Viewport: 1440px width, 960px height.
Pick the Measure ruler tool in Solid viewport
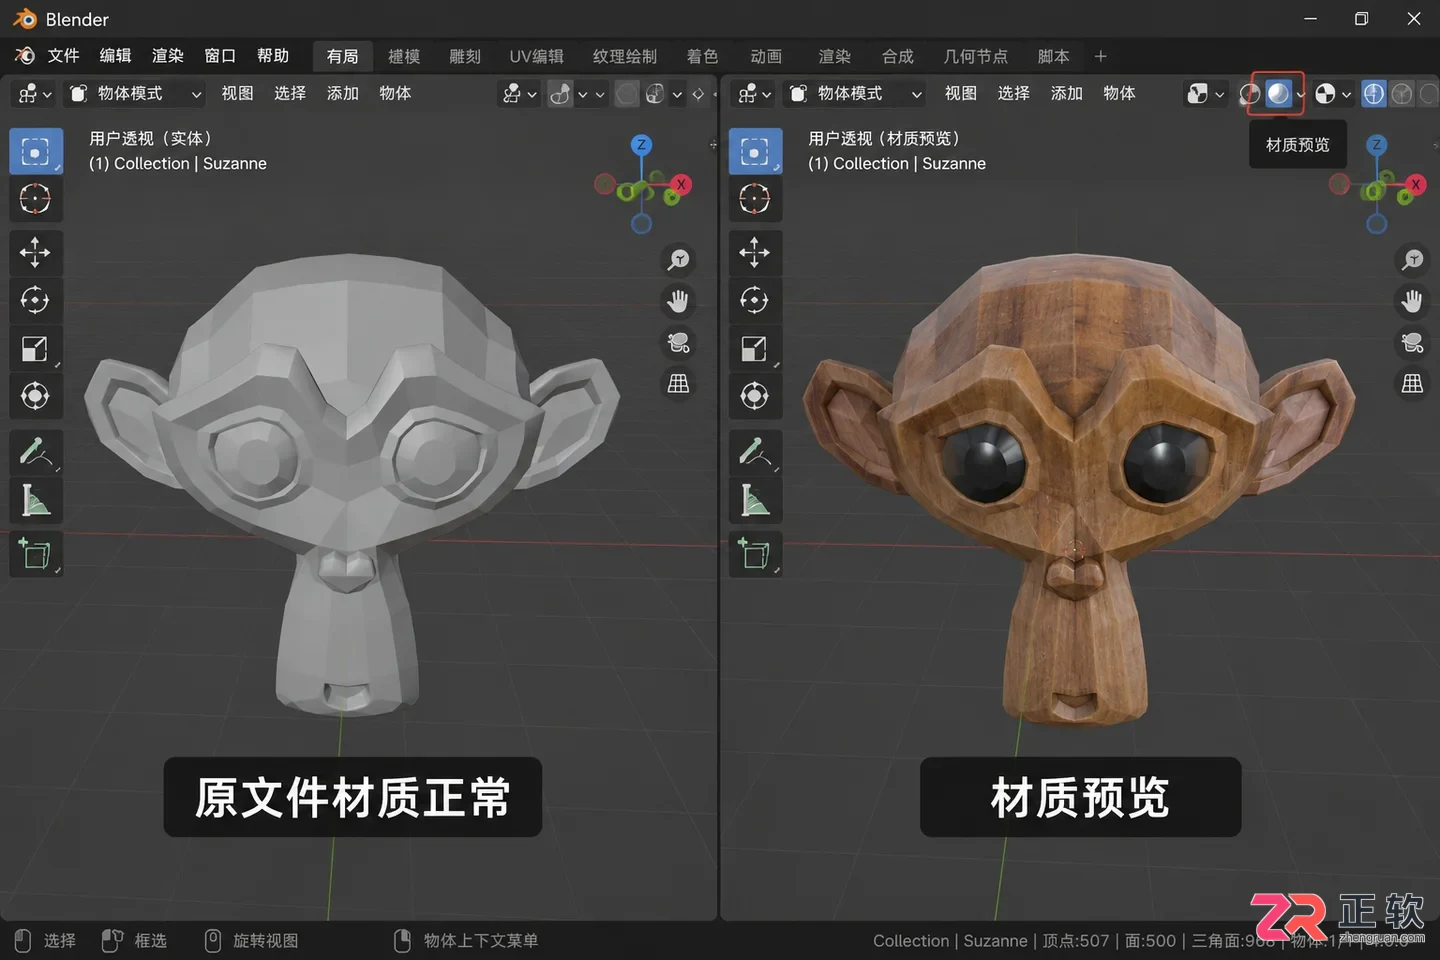point(36,500)
